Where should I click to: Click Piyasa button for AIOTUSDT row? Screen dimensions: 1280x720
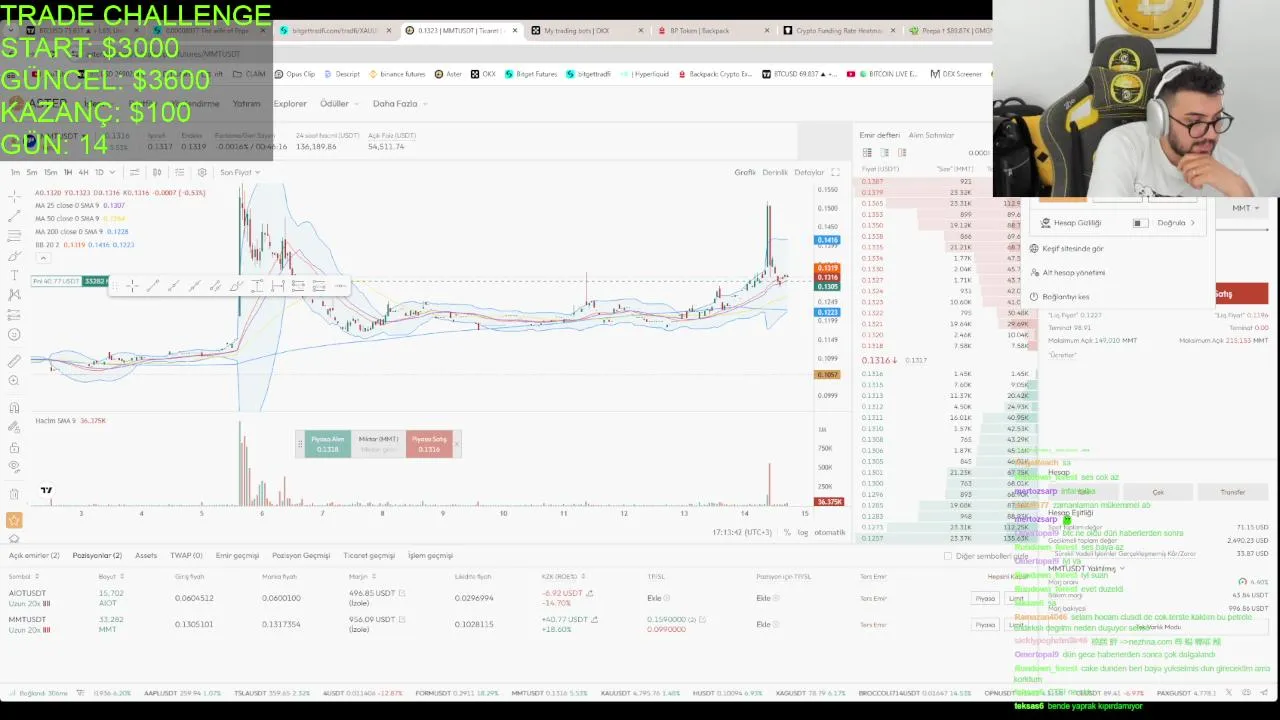point(985,598)
